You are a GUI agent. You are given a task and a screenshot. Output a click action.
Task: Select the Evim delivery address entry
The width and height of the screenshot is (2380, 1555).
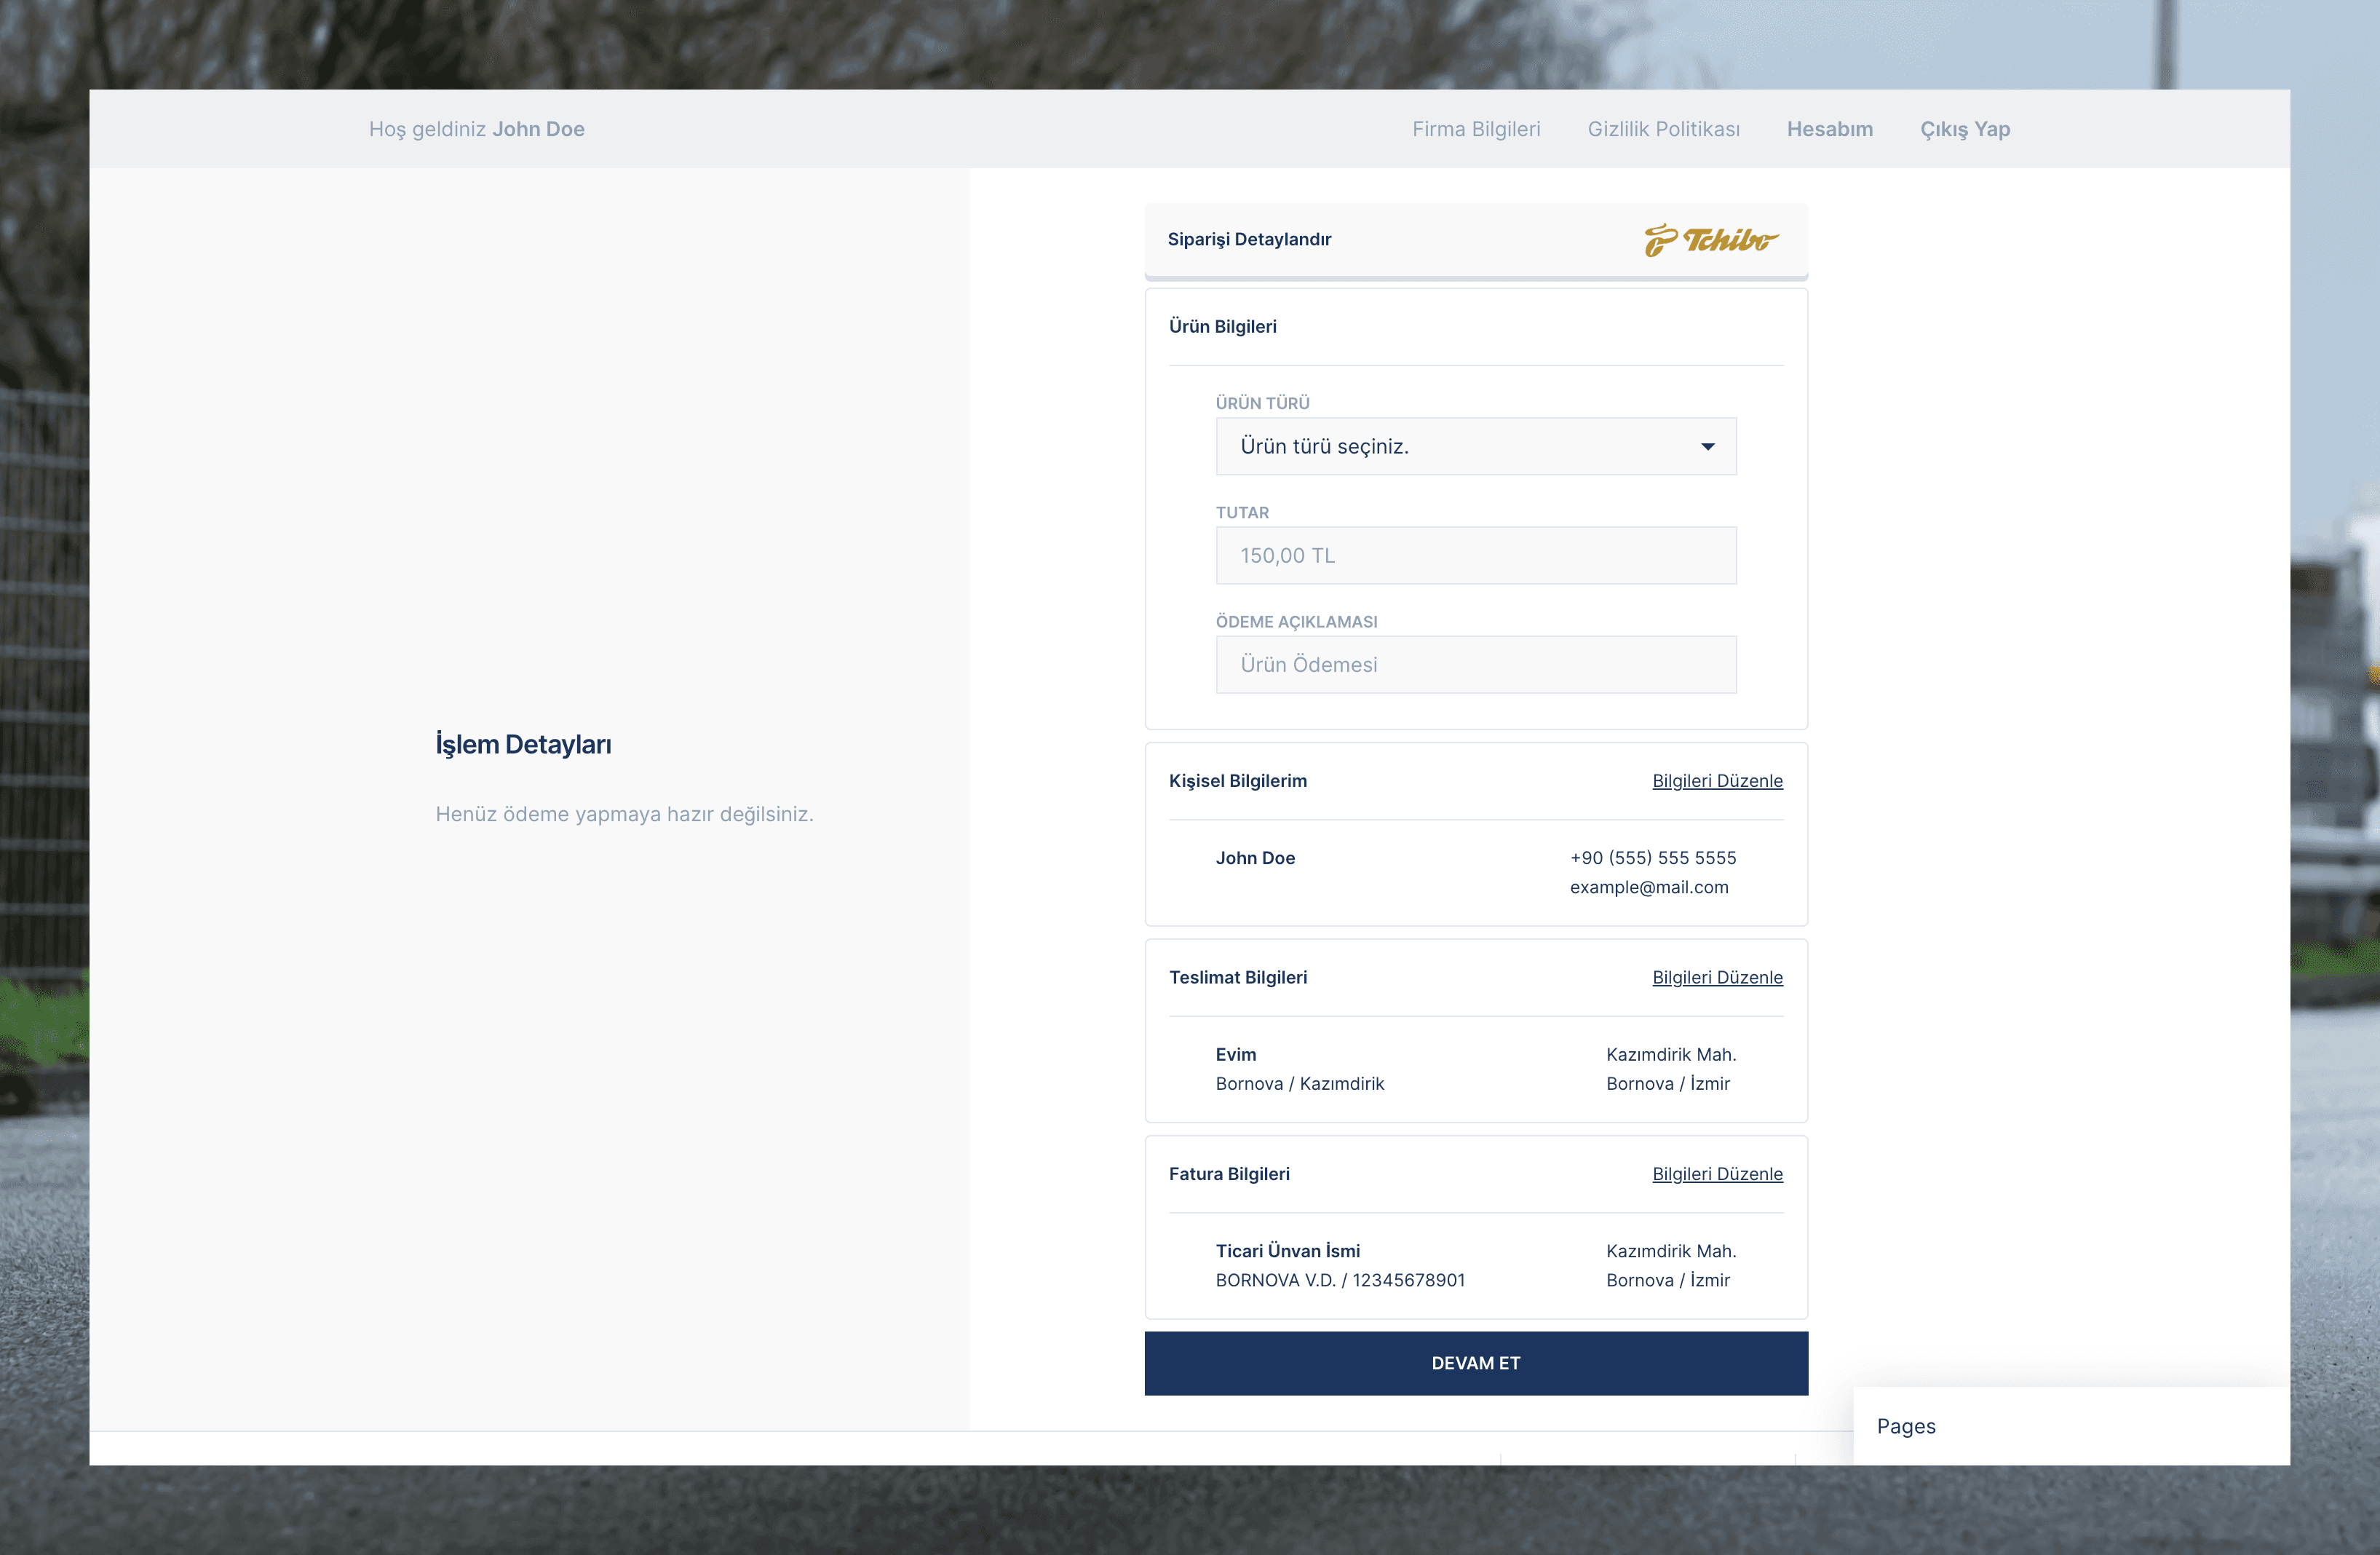[x=1235, y=1054]
